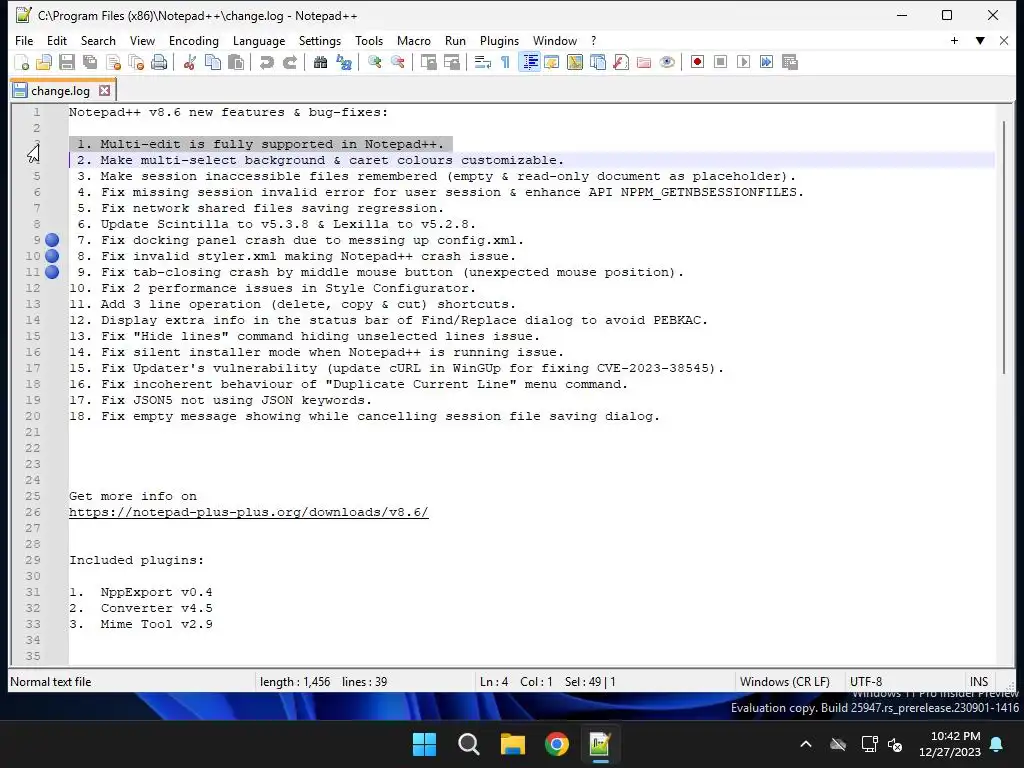Remove the bookmark on line 11
The width and height of the screenshot is (1024, 768).
tap(52, 272)
